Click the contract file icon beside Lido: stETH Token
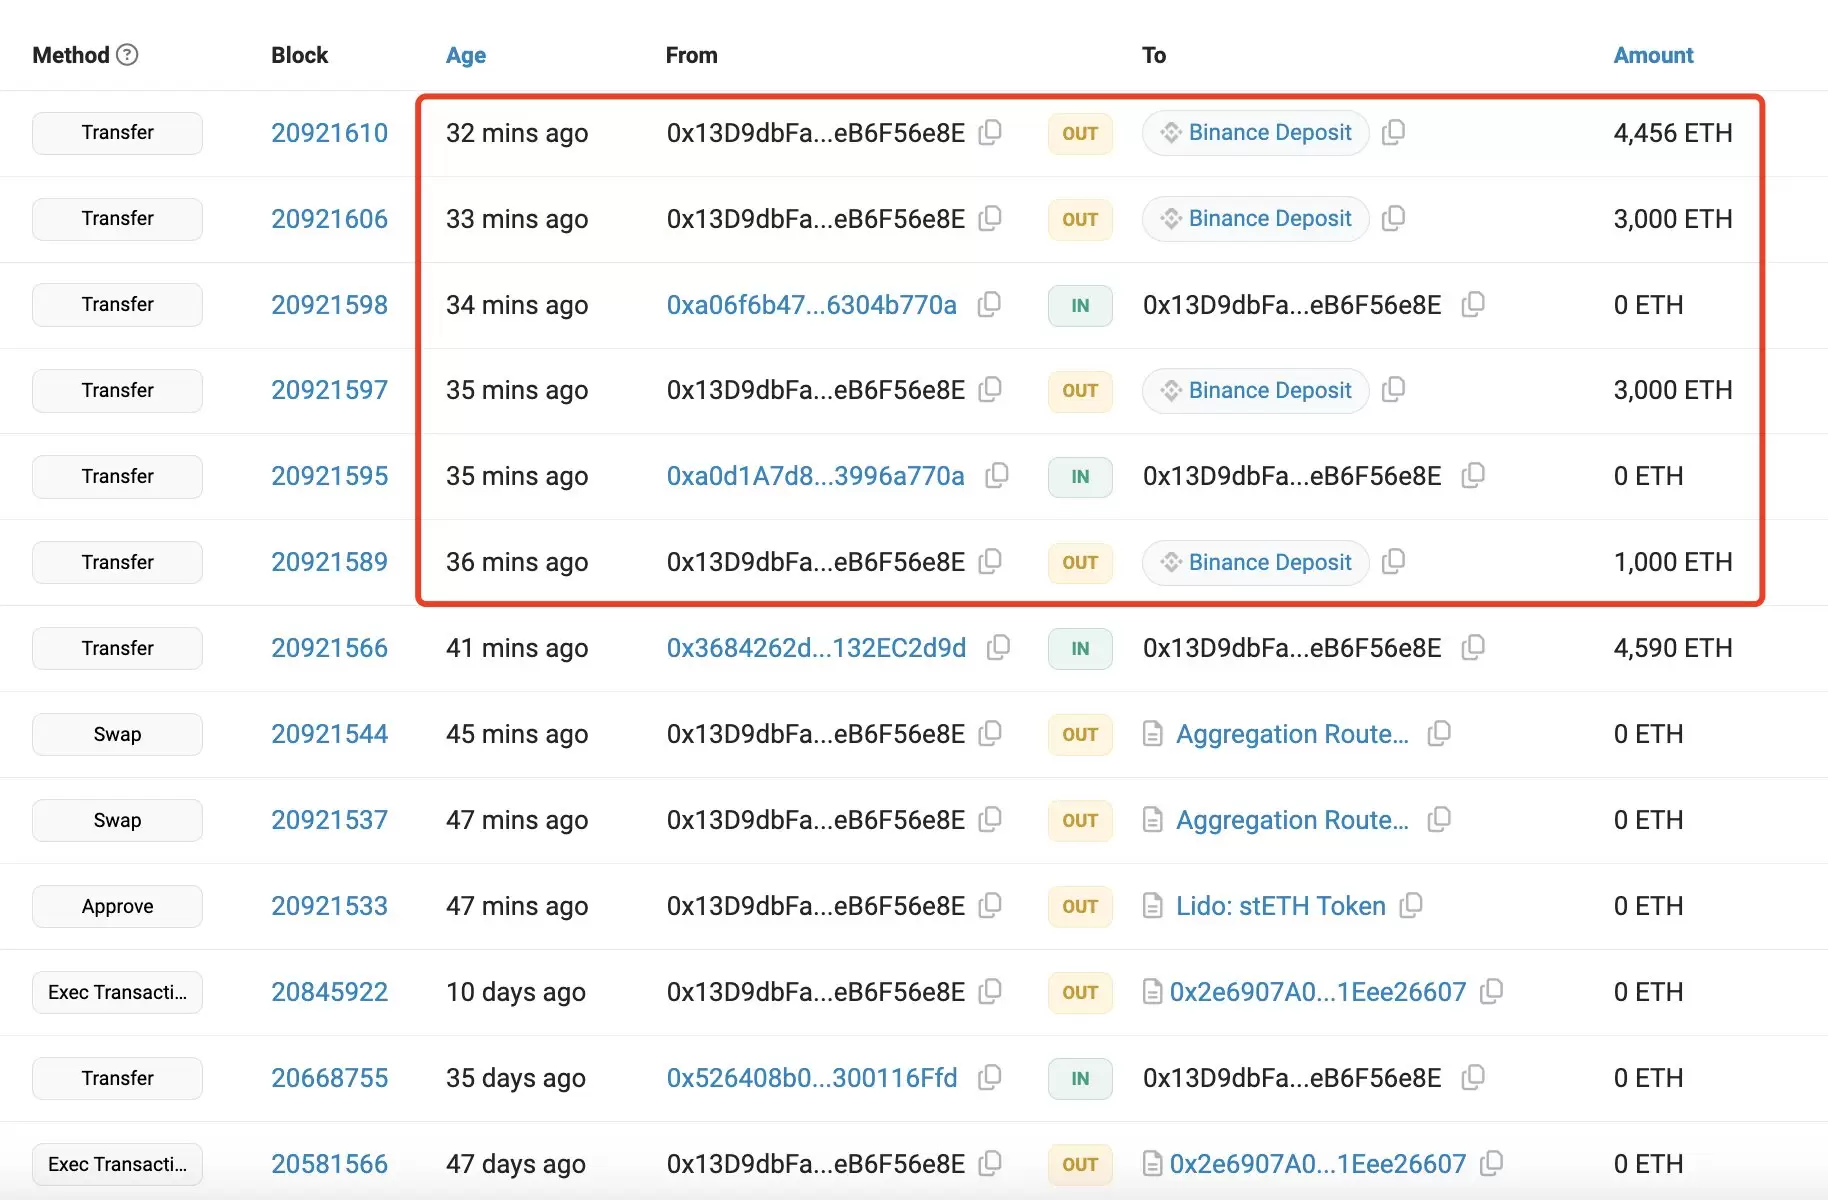Screen dimensions: 1828x1200 (x=1153, y=906)
